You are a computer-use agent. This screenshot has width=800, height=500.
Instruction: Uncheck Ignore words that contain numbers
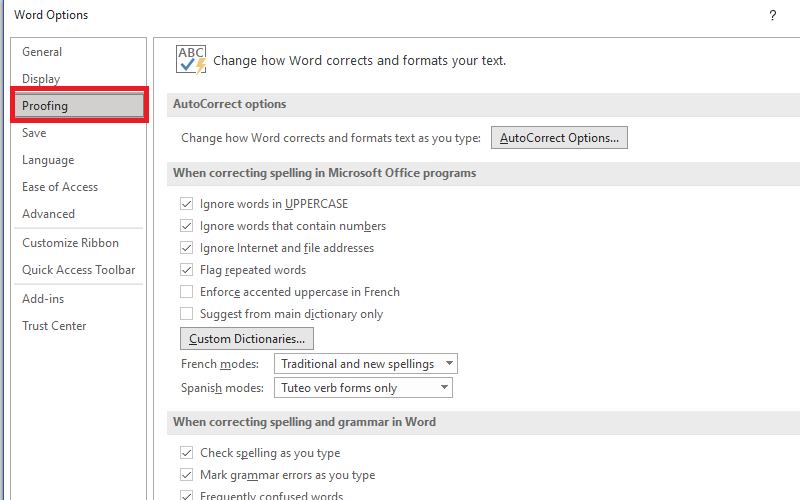[x=186, y=226]
